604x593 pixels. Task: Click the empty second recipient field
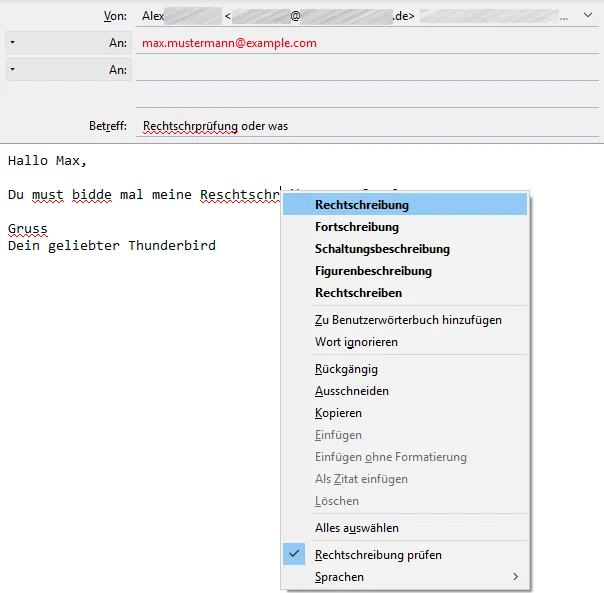coord(367,70)
